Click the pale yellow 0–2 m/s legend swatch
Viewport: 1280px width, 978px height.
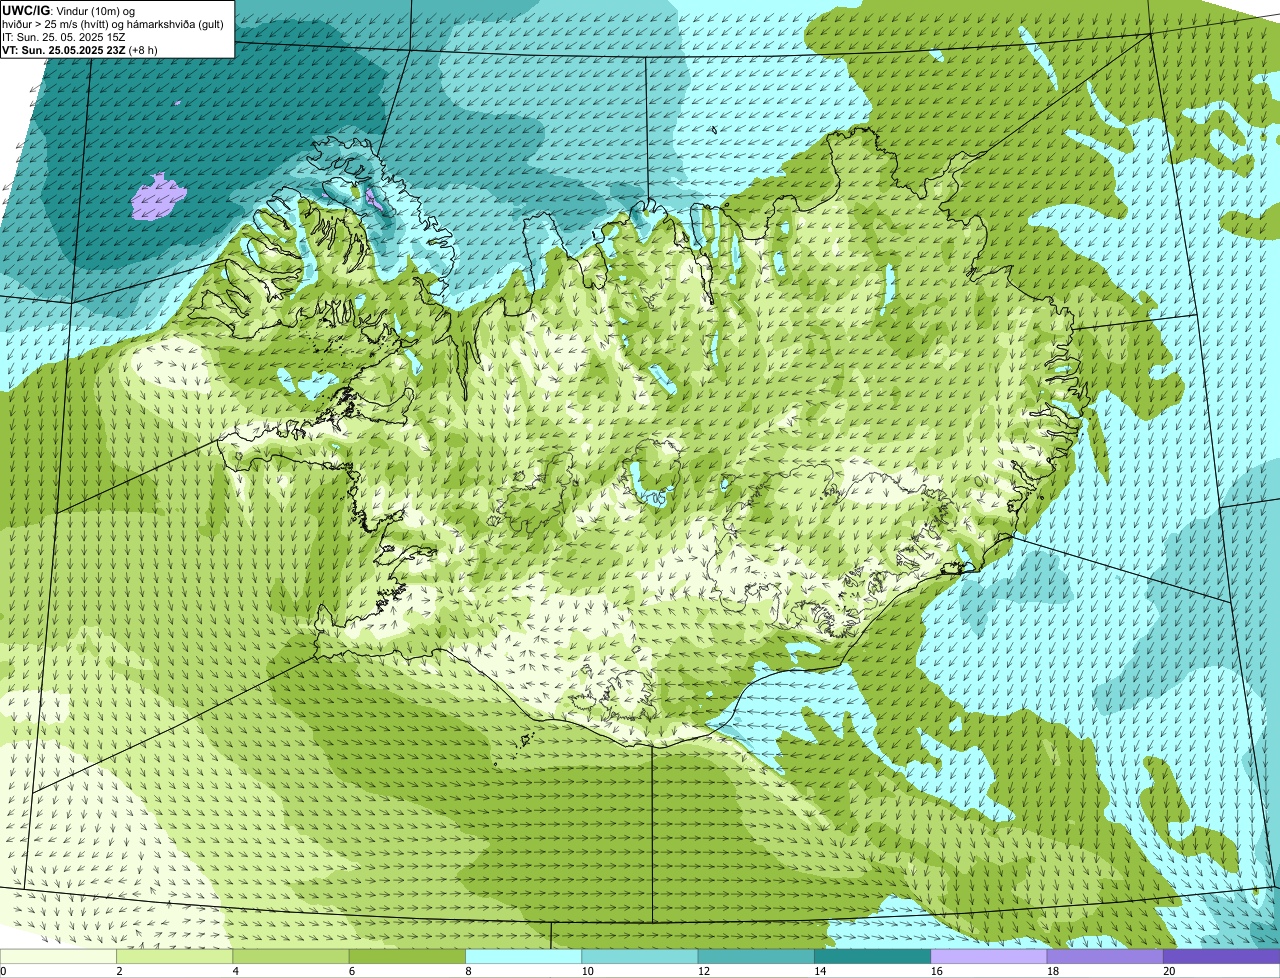point(59,956)
